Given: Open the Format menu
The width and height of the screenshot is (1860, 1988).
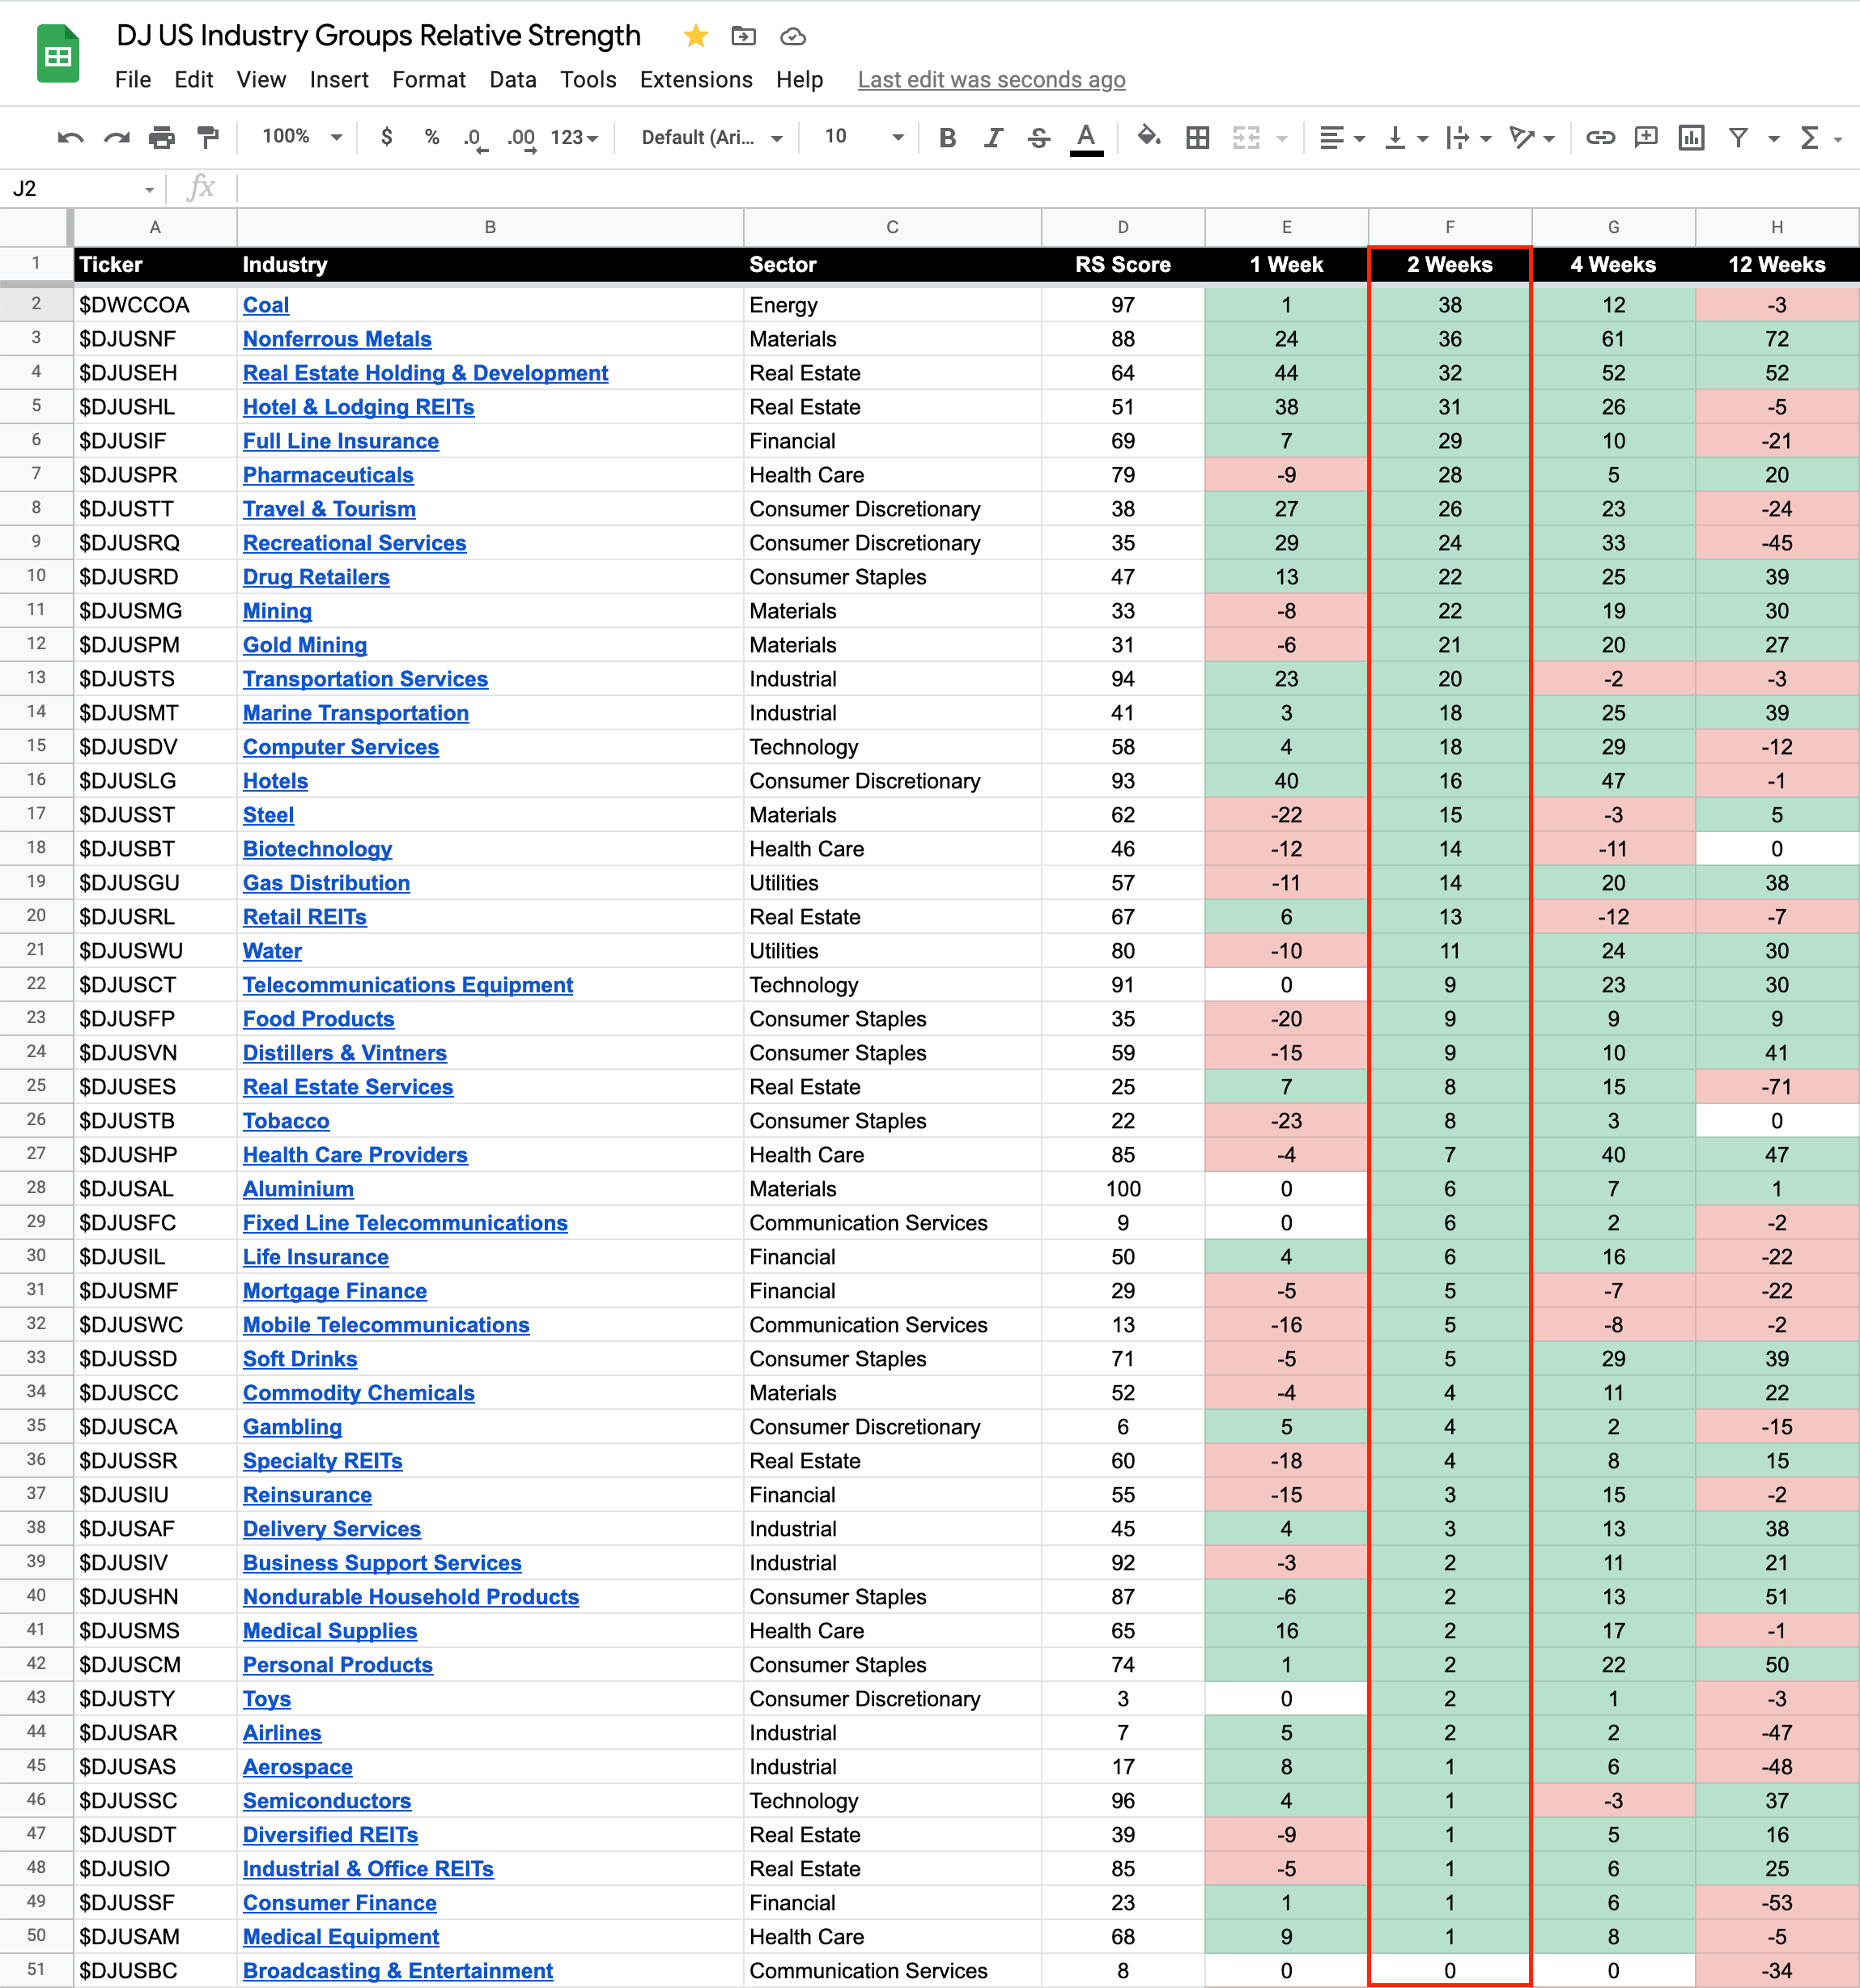Looking at the screenshot, I should (428, 80).
